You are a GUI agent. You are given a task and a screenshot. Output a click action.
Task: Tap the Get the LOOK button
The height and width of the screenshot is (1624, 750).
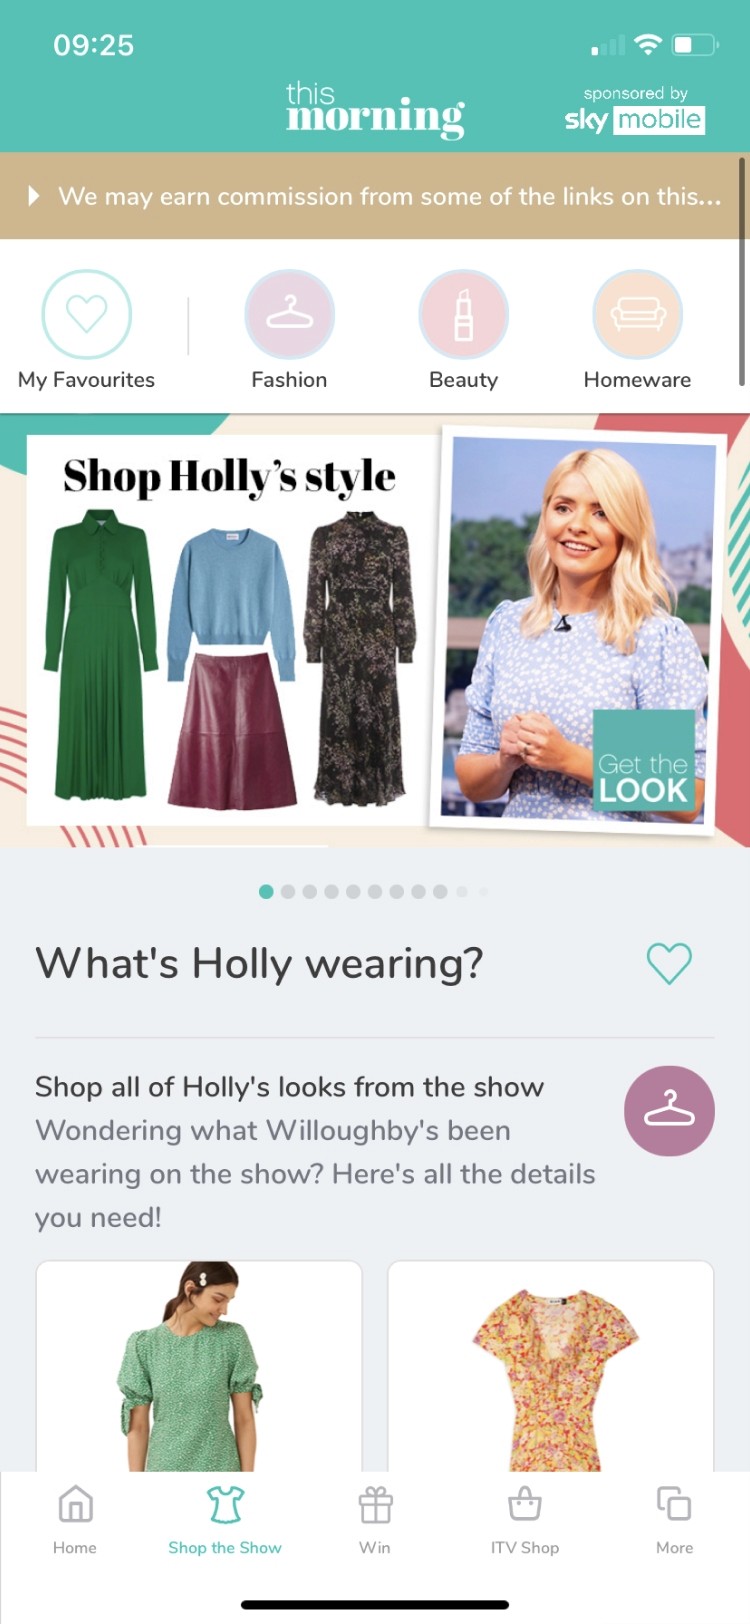[x=643, y=766]
